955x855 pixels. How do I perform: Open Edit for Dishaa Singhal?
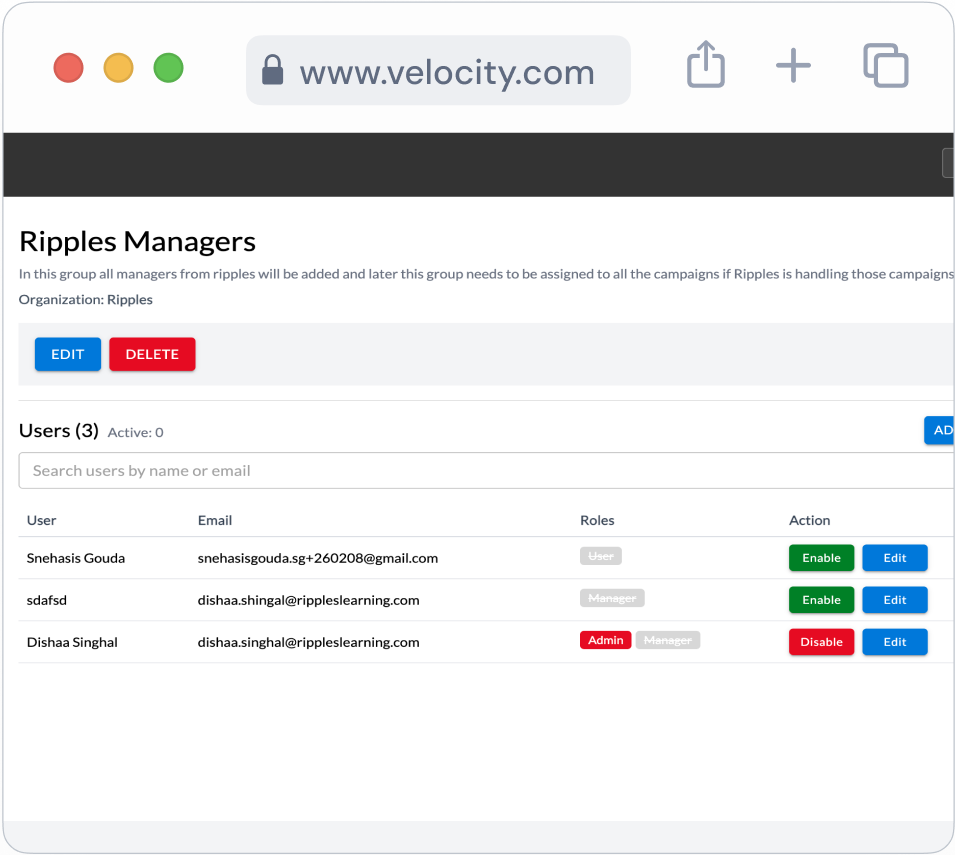point(894,642)
